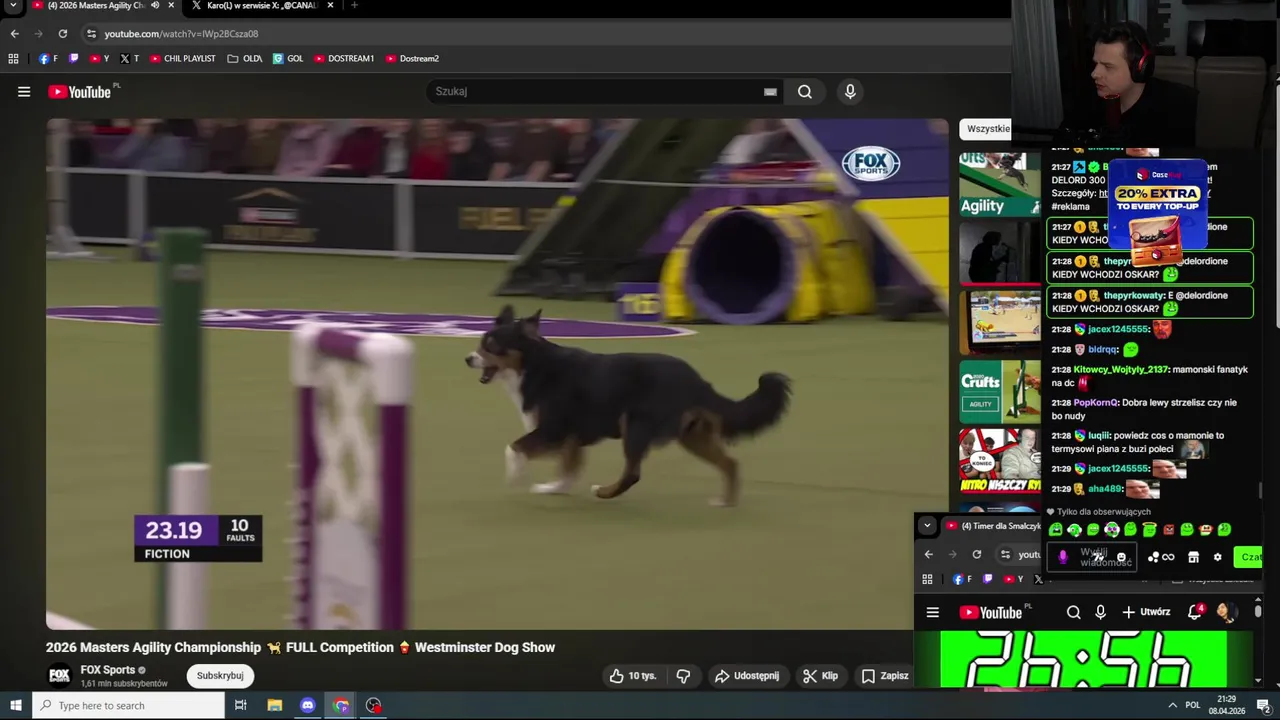
Task: Select the Timer dla Smalczyk tab
Action: [x=993, y=526]
